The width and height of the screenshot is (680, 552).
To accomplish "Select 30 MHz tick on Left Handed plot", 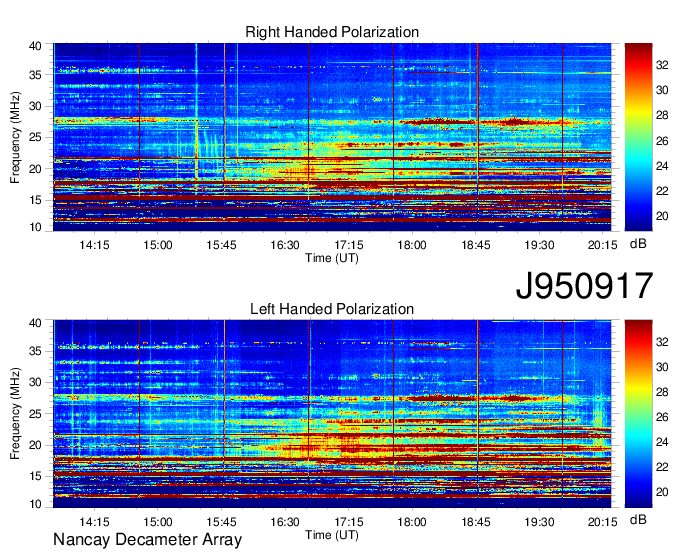I will (x=35, y=382).
